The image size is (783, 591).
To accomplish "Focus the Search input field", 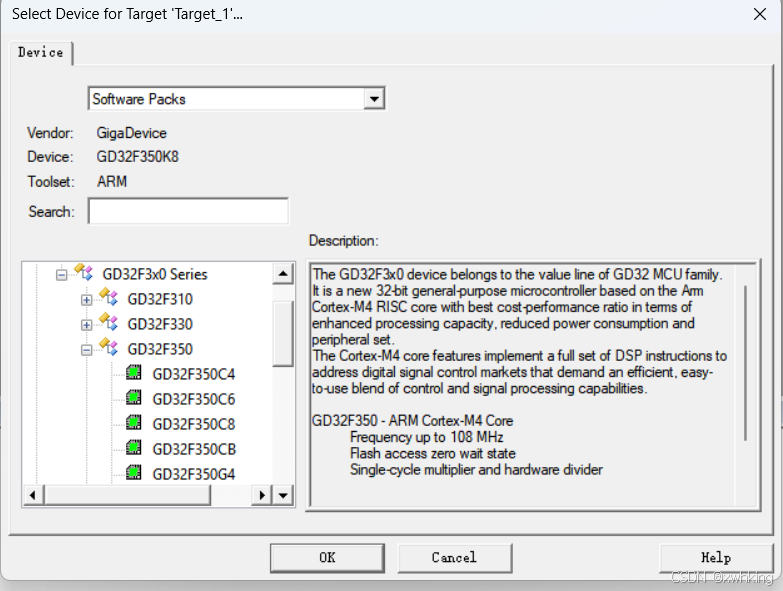I will 188,211.
